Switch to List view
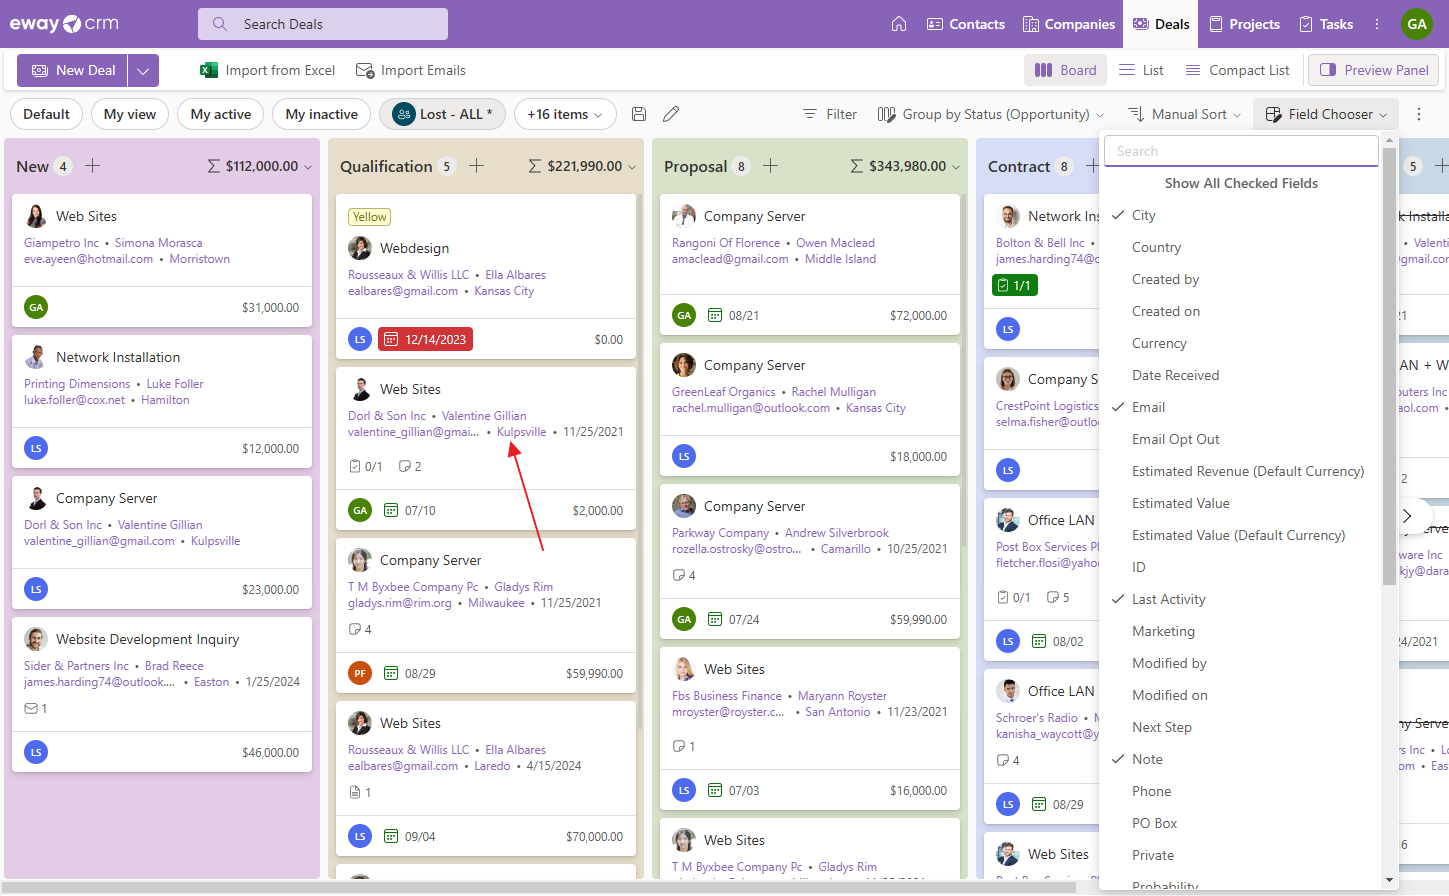 click(x=1141, y=70)
